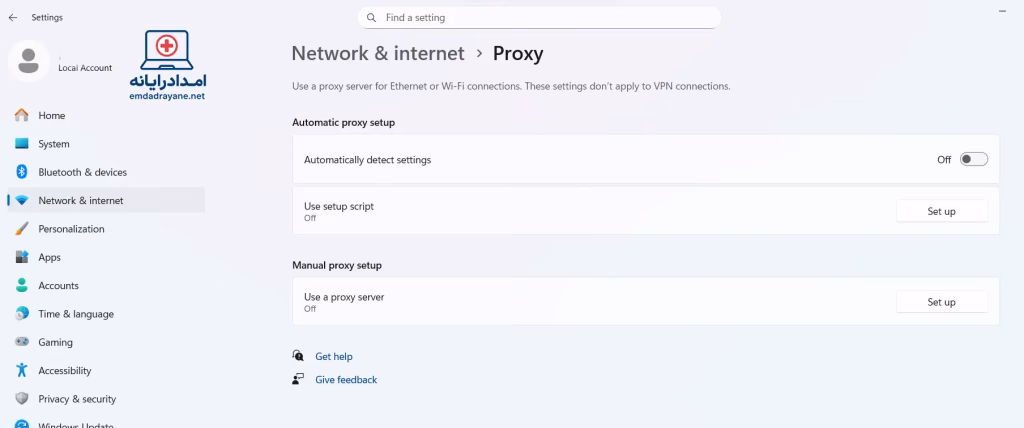The image size is (1024, 428).
Task: Click the Bluetooth & devices icon
Action: pos(22,172)
